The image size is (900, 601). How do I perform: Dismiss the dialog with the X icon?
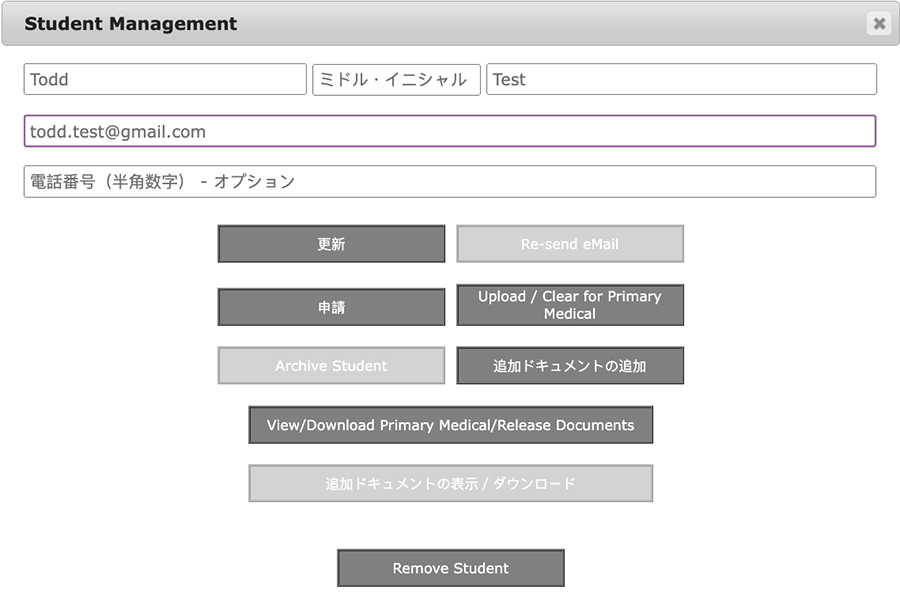click(x=878, y=24)
